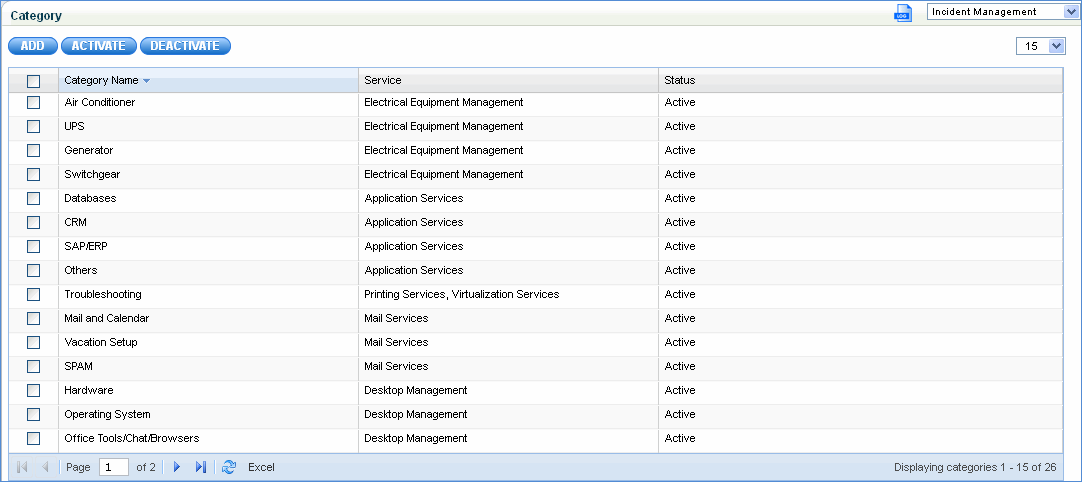Image resolution: width=1082 pixels, height=482 pixels.
Task: Click the DEACTIVATE button
Action: click(185, 46)
